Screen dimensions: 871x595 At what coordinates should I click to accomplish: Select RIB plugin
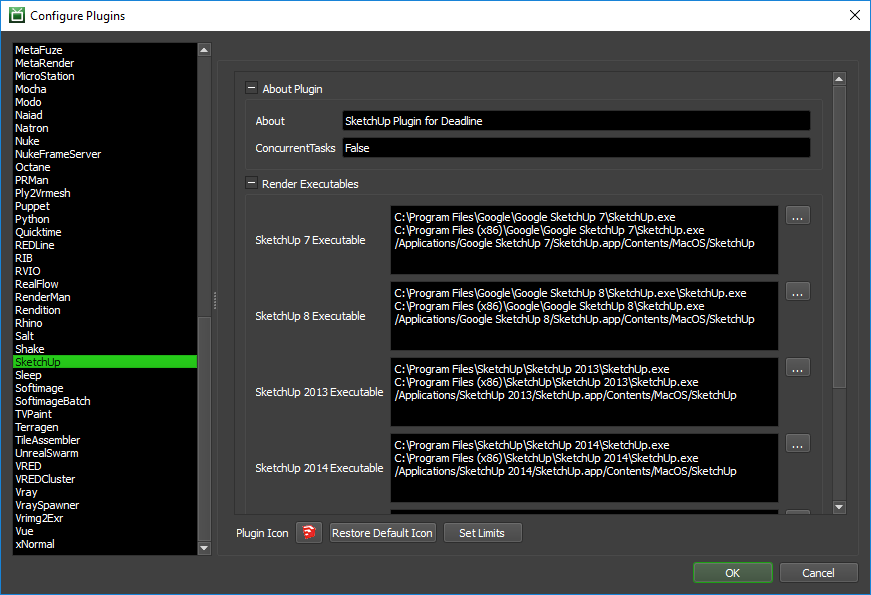105,258
